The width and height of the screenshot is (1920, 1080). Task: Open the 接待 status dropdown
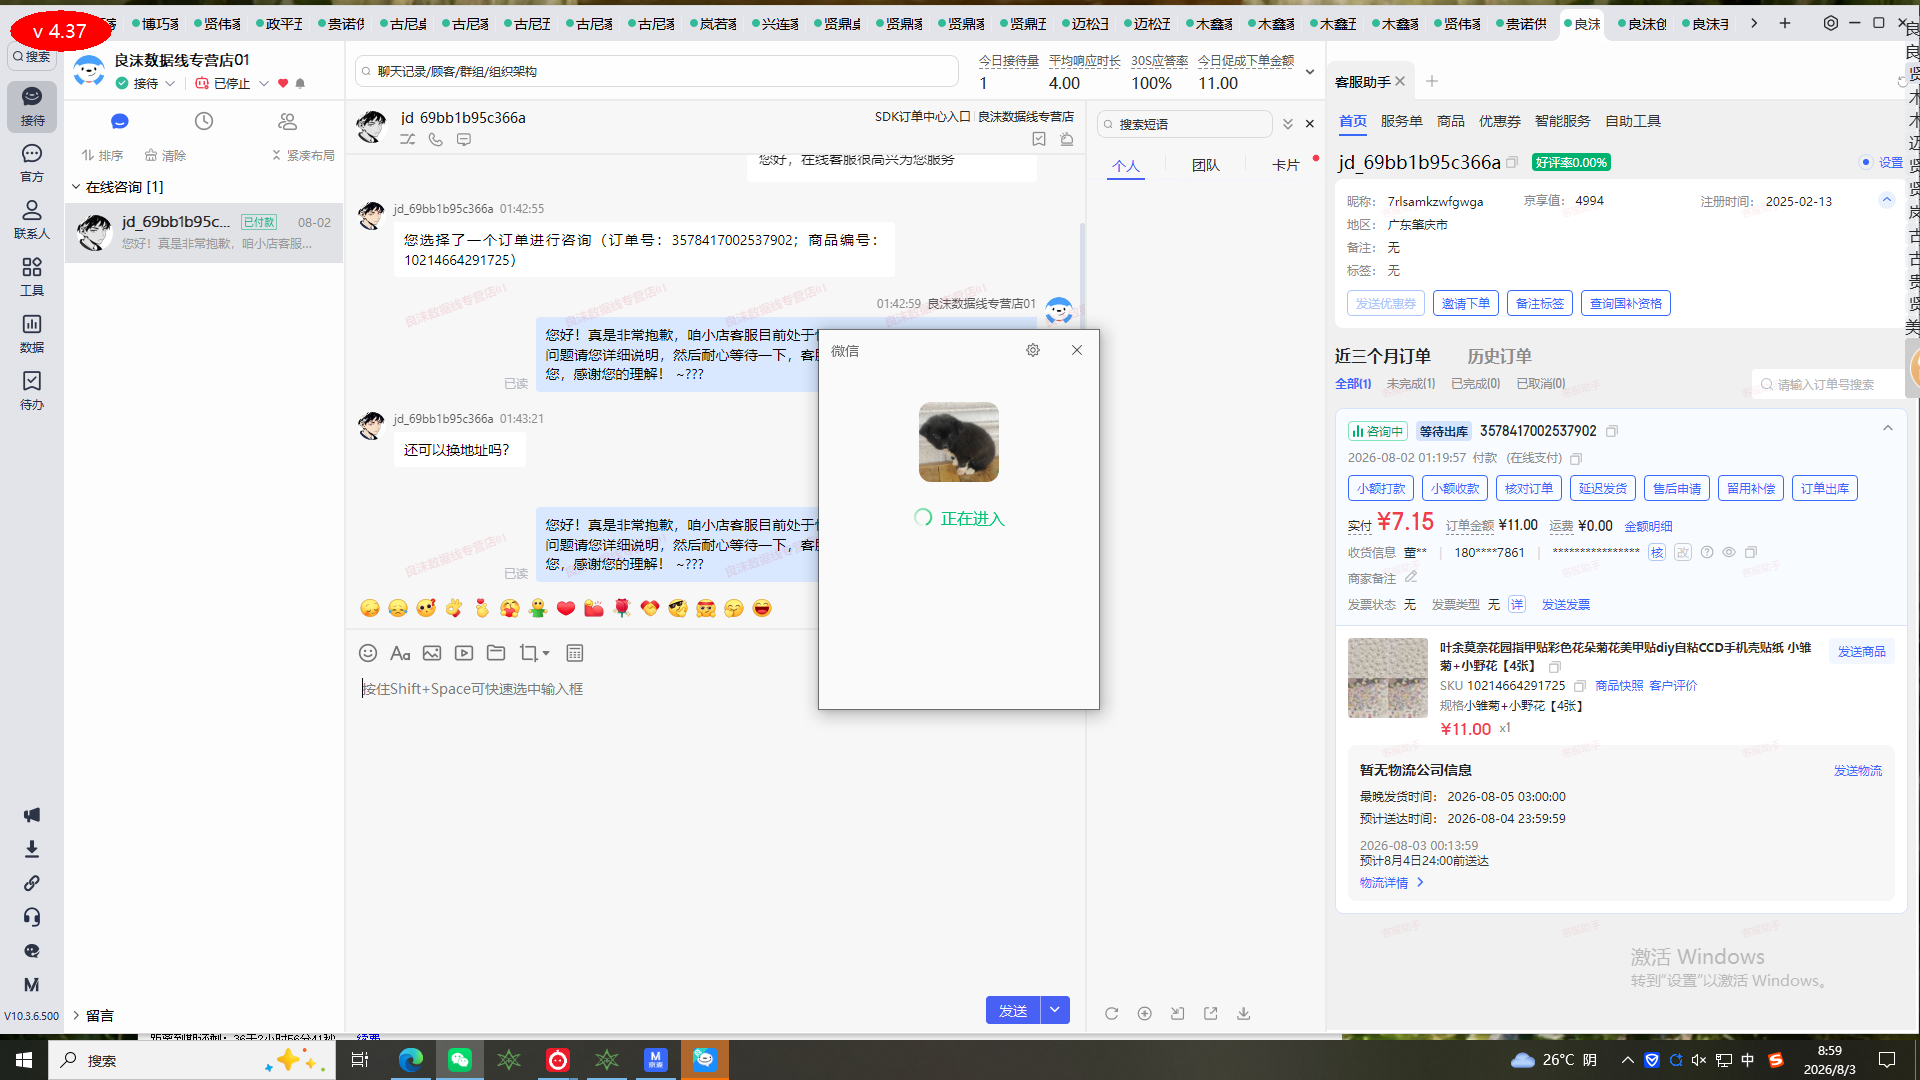pos(170,84)
